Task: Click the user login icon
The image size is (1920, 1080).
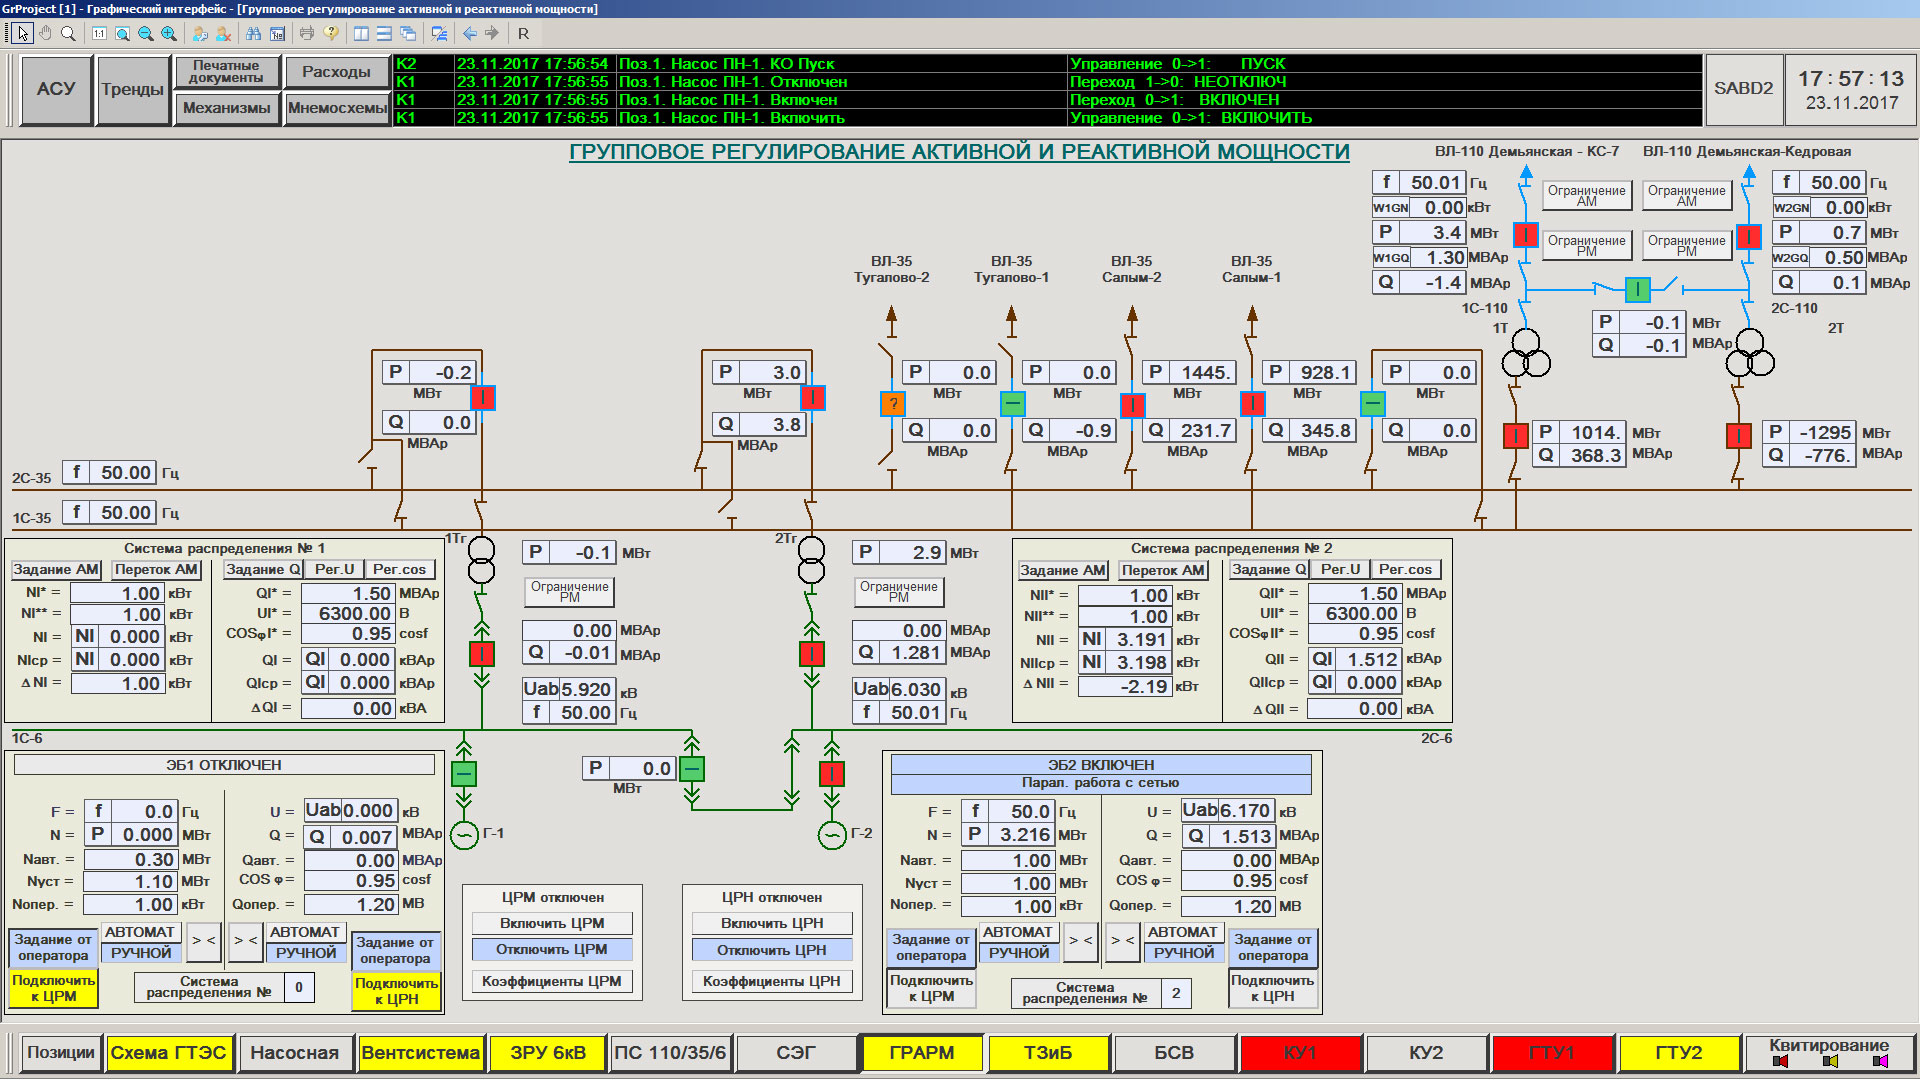Action: click(200, 33)
